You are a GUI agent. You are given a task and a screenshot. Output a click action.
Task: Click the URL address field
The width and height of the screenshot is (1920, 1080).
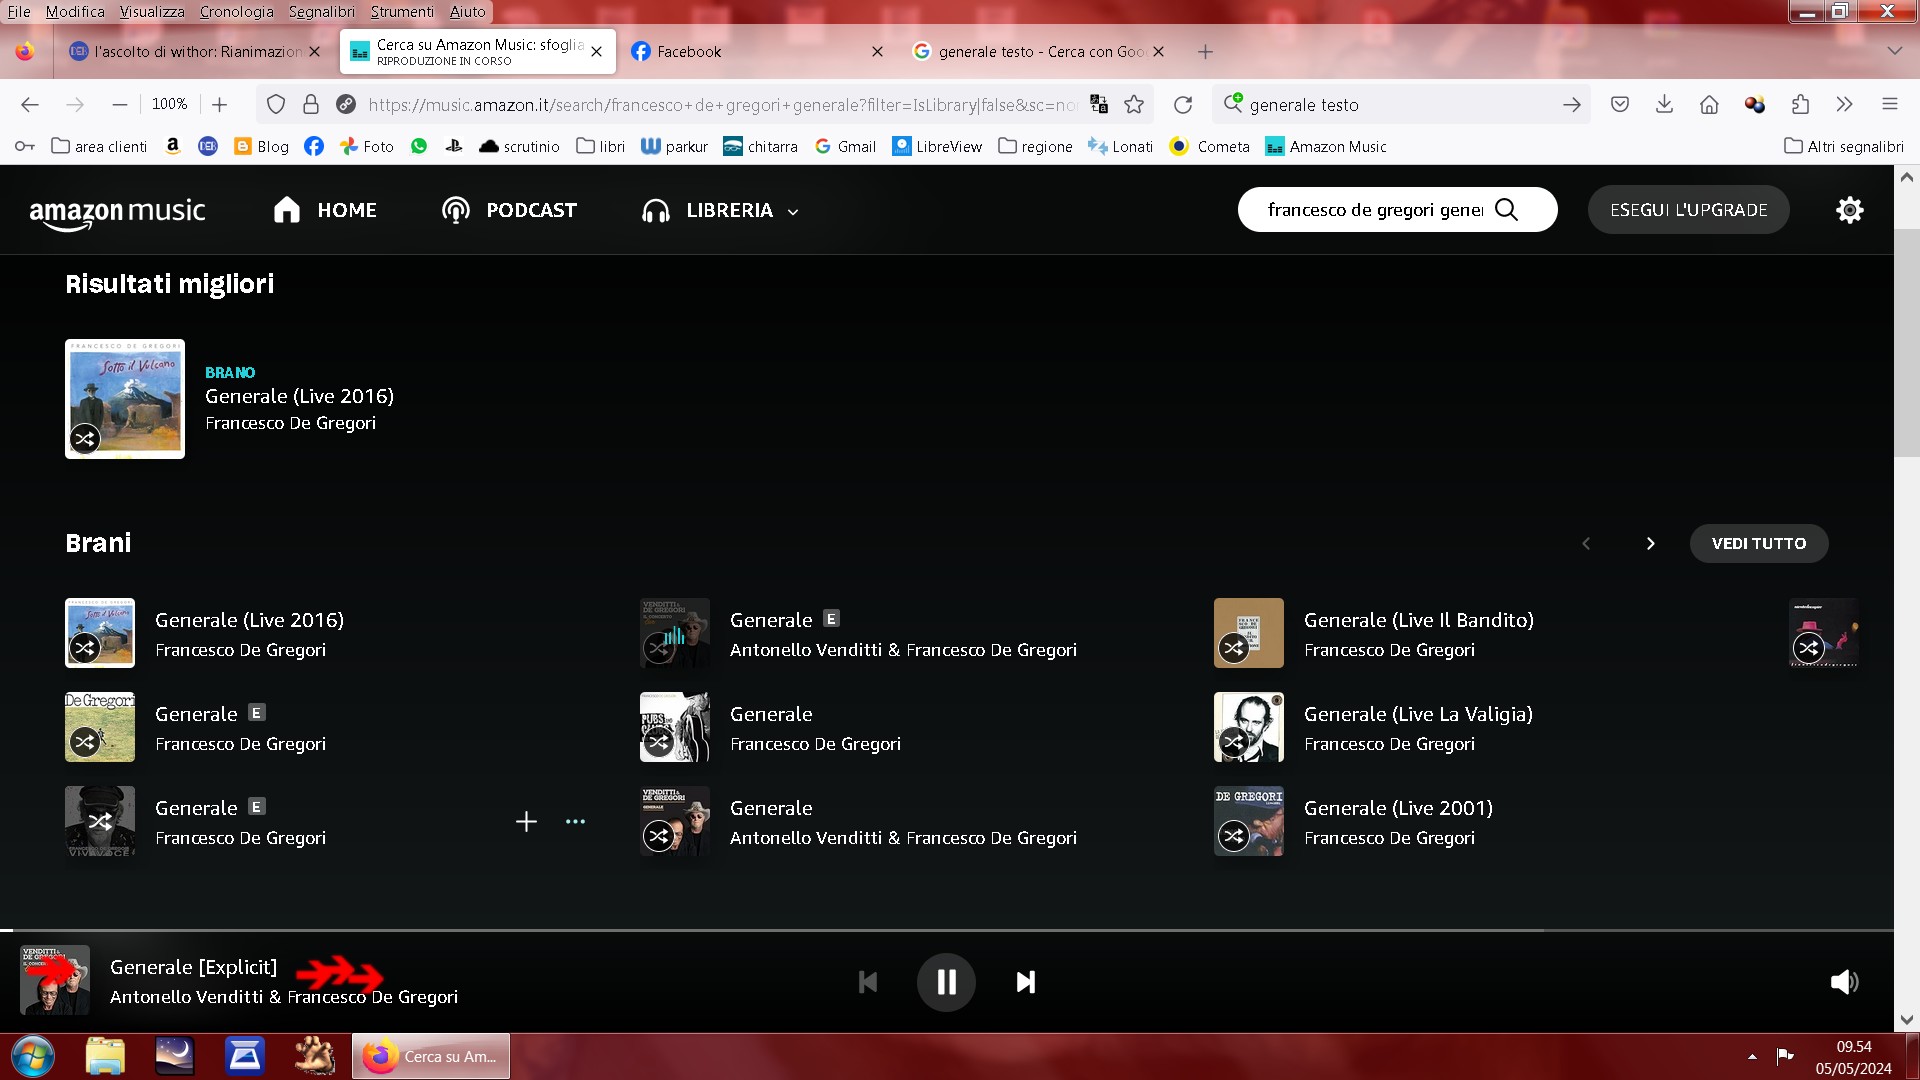click(722, 104)
